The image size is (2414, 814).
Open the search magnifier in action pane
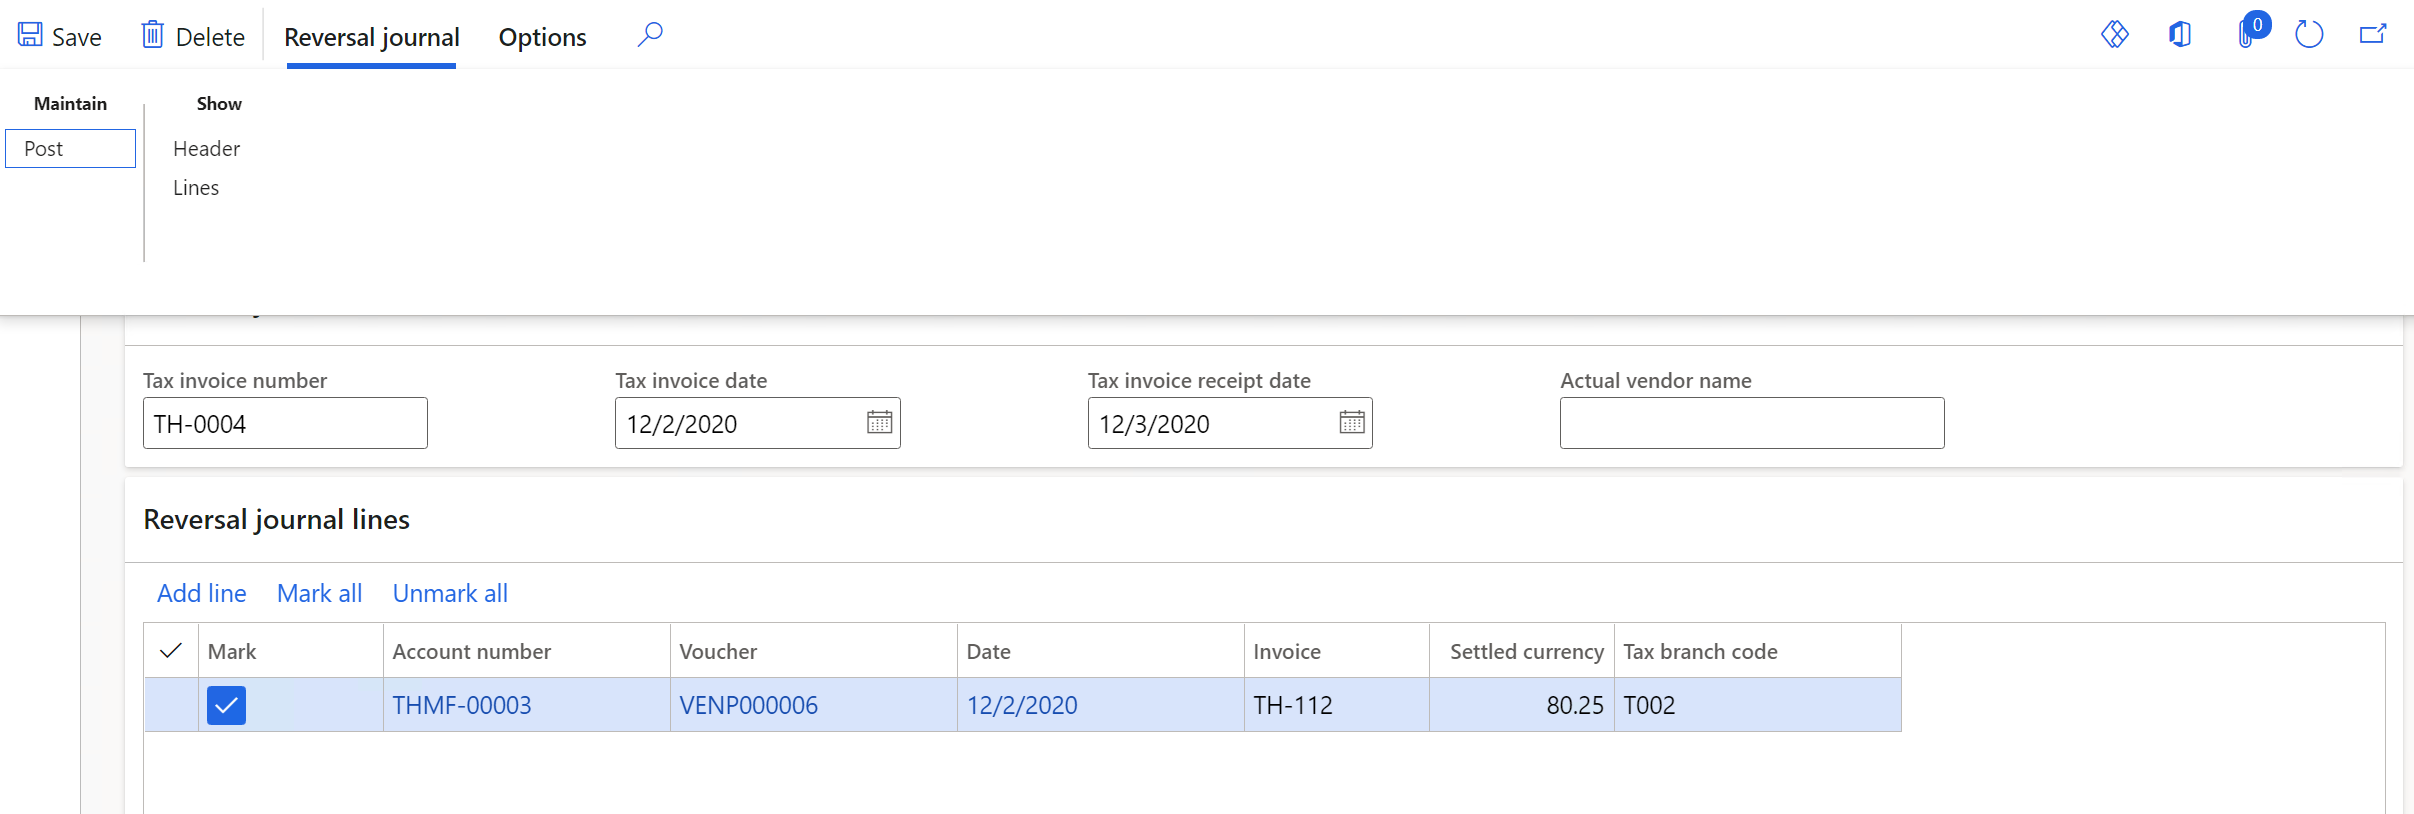(650, 35)
